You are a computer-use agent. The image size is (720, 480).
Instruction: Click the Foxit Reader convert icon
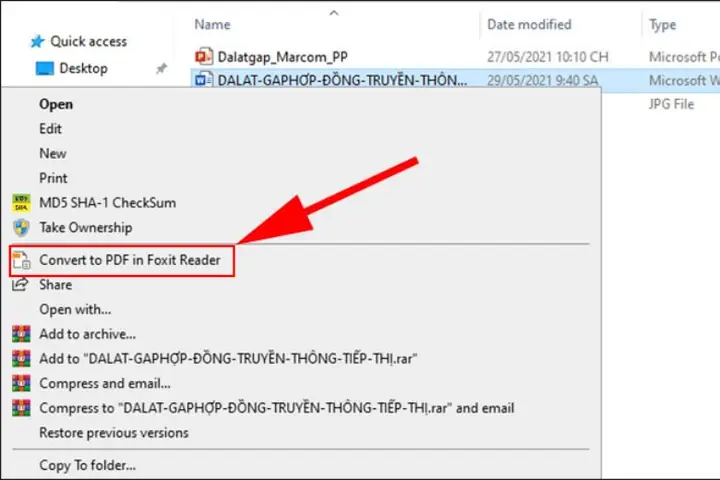click(21, 260)
